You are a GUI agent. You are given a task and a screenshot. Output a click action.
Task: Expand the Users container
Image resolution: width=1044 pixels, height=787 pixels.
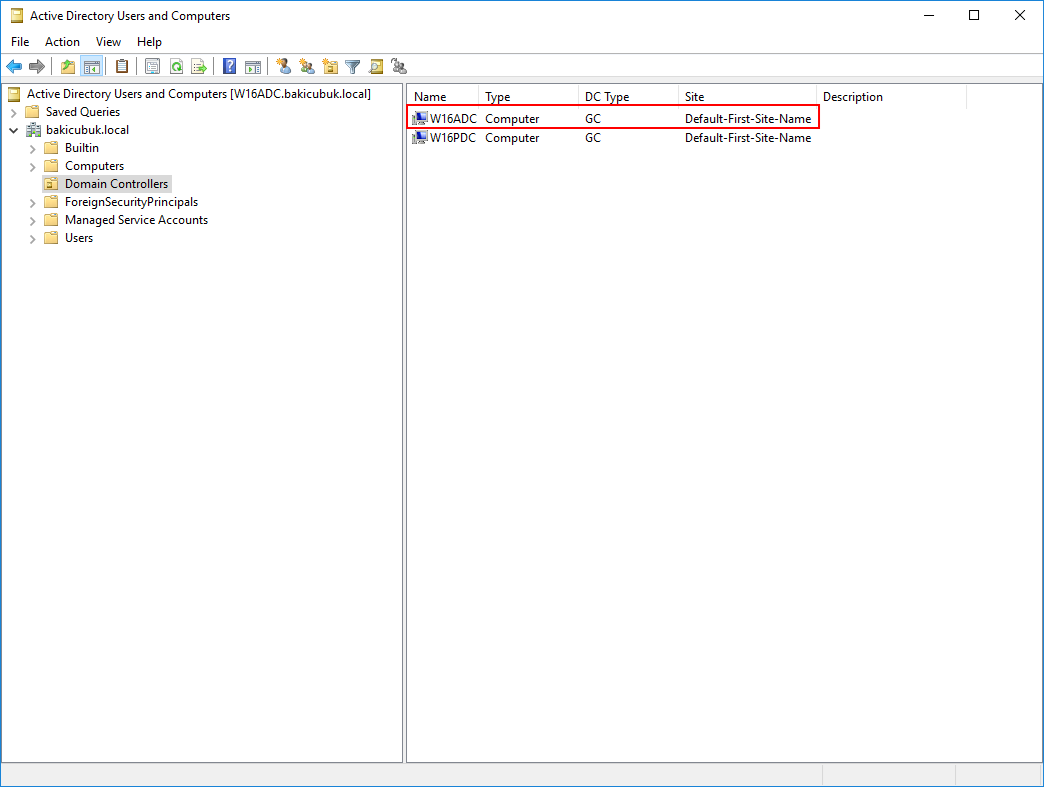[x=33, y=238]
